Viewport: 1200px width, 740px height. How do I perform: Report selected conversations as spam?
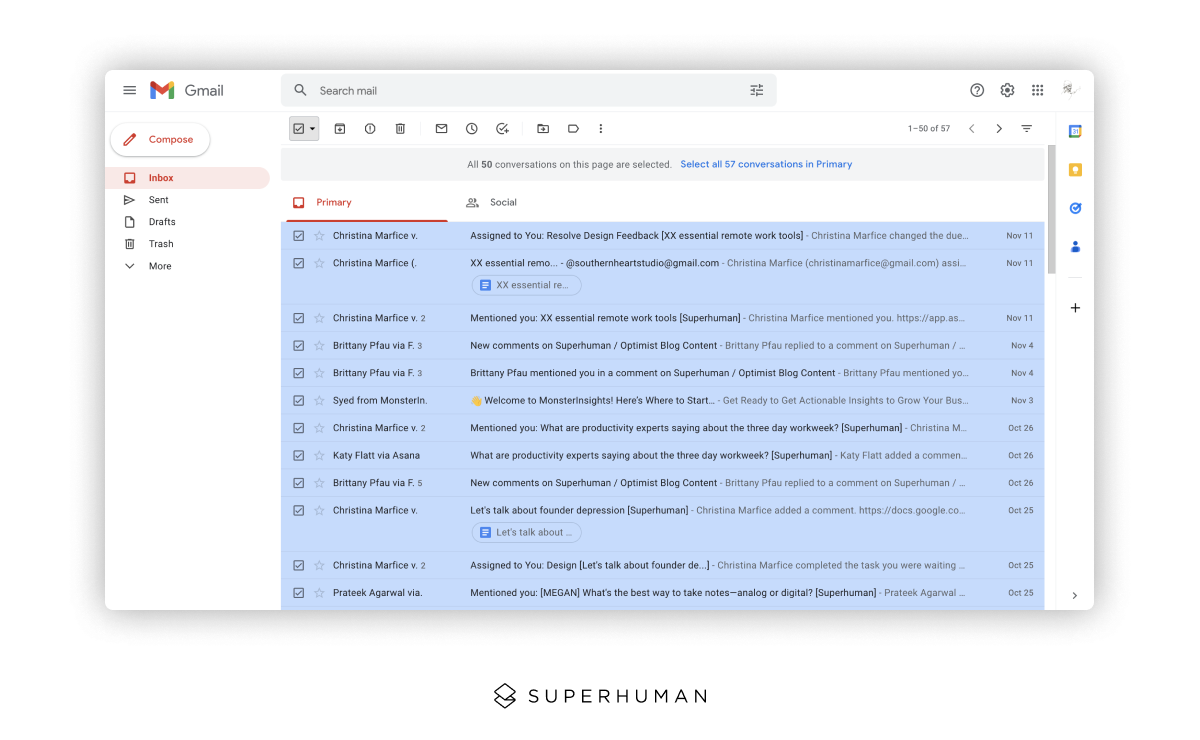pyautogui.click(x=370, y=129)
